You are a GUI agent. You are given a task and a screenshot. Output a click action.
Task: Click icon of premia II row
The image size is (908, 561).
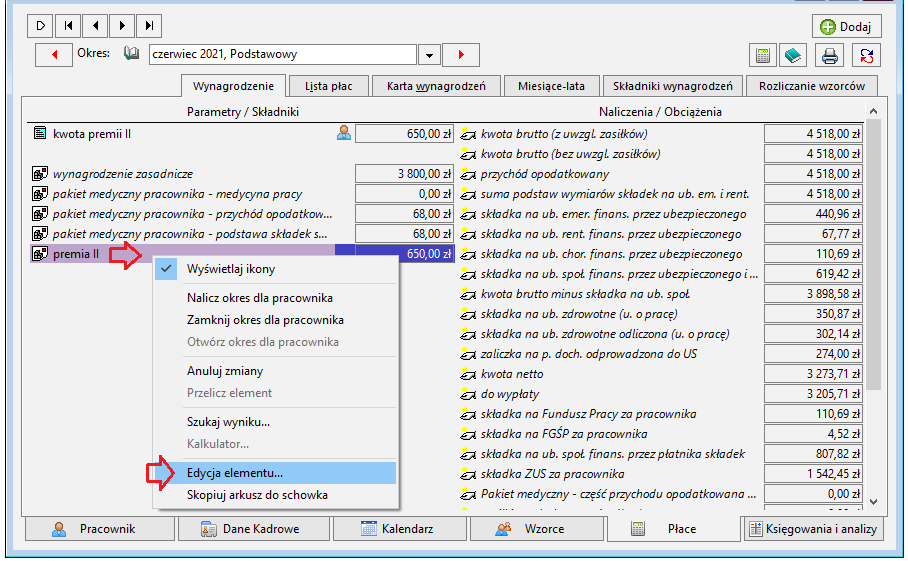point(40,254)
